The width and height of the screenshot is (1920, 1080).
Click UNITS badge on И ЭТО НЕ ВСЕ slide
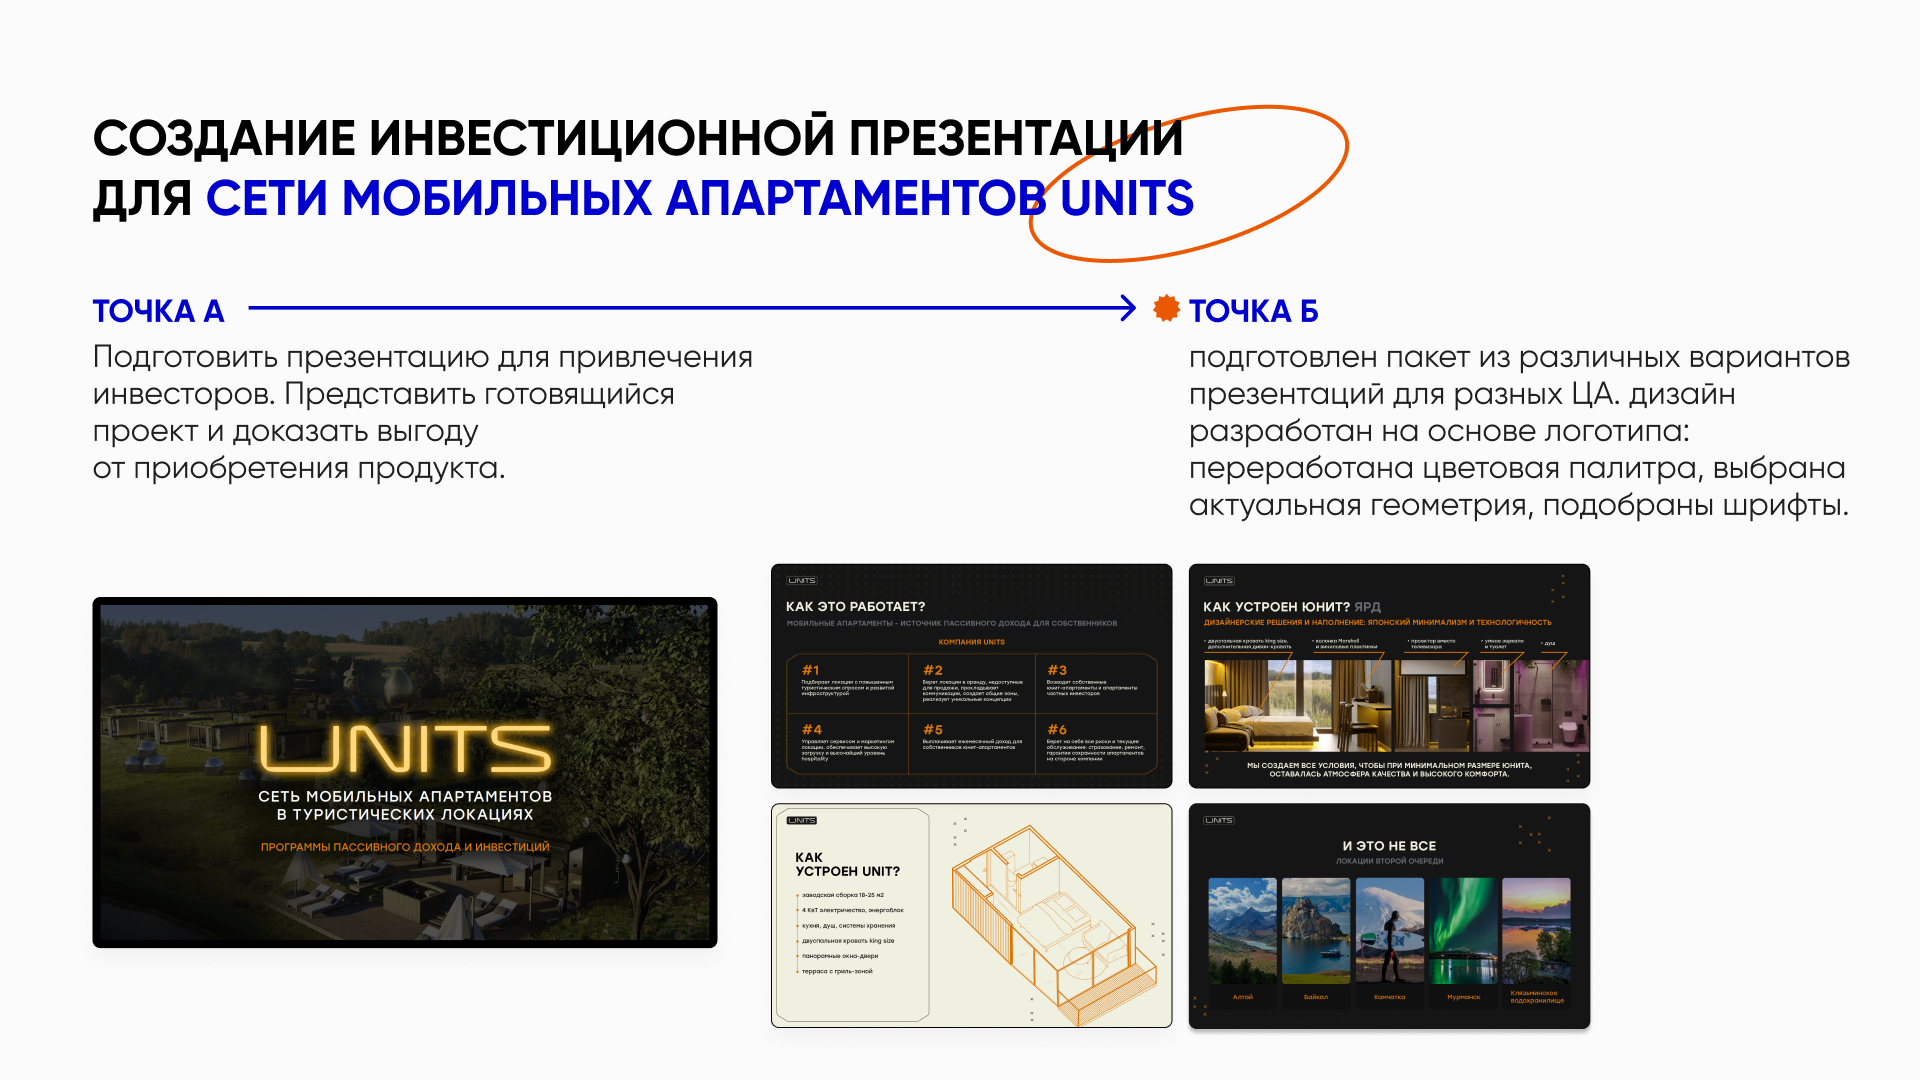pos(1219,820)
